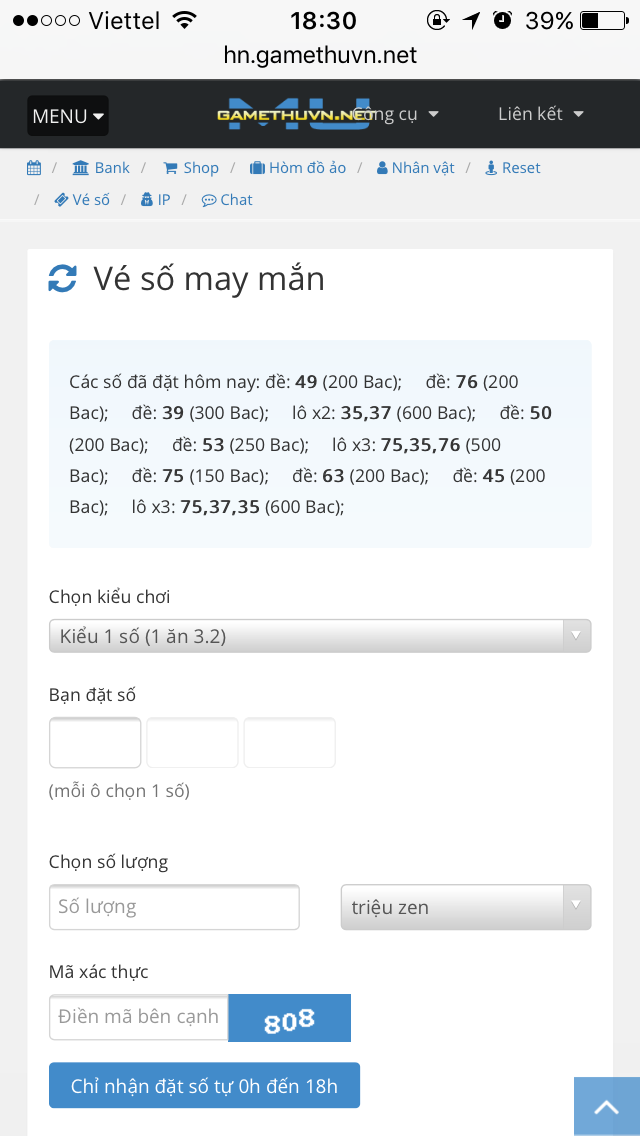The height and width of the screenshot is (1136, 640).
Task: Click the Số lượng quantity field
Action: 174,907
